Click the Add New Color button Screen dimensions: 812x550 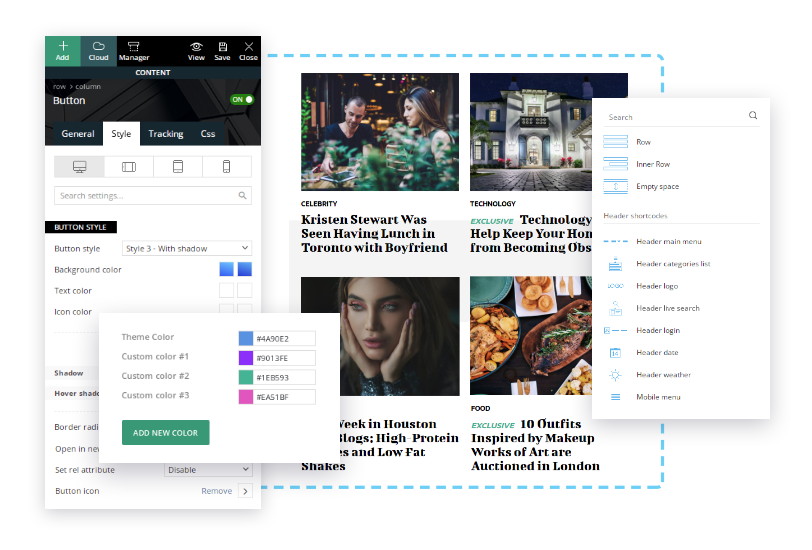pyautogui.click(x=165, y=432)
